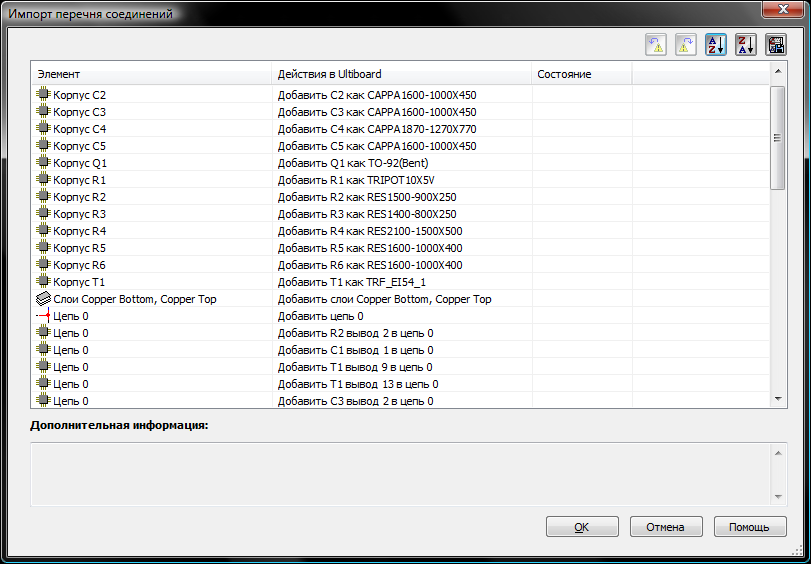
Task: Select the red net icon of 'Добавить цепь 0' row
Action: pos(43,316)
